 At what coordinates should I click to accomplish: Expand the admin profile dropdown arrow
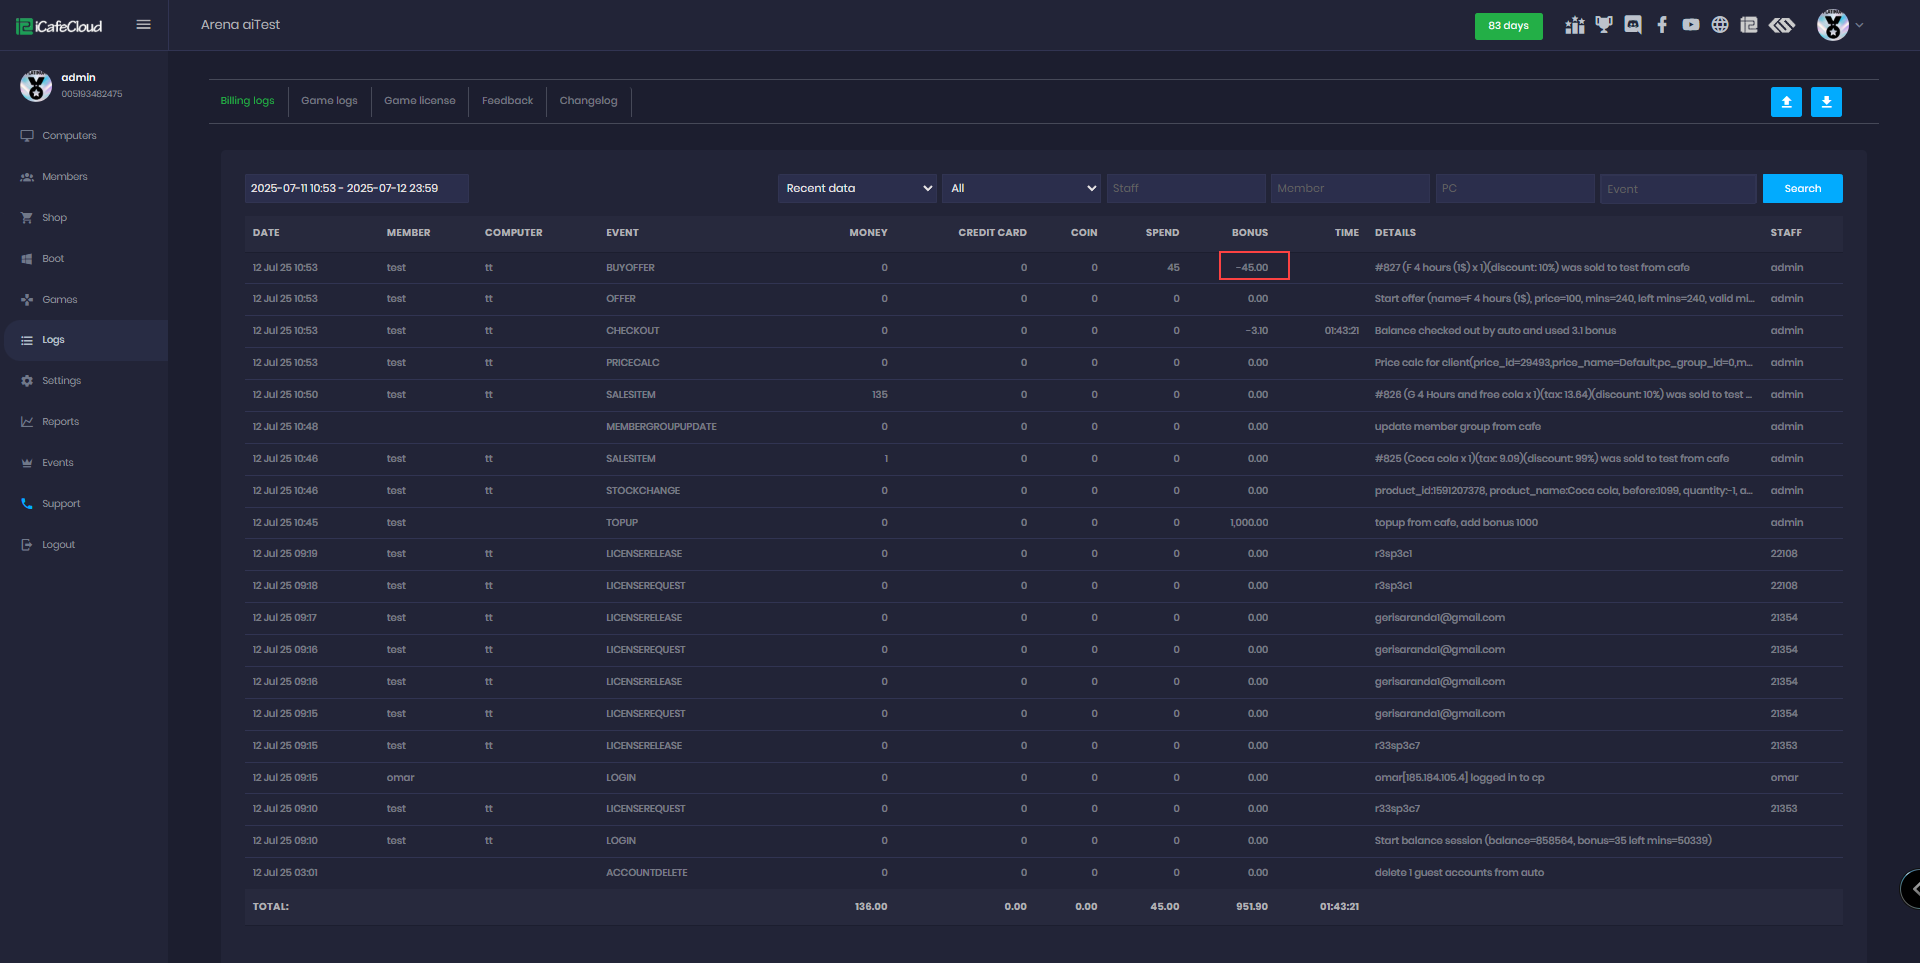[1859, 26]
